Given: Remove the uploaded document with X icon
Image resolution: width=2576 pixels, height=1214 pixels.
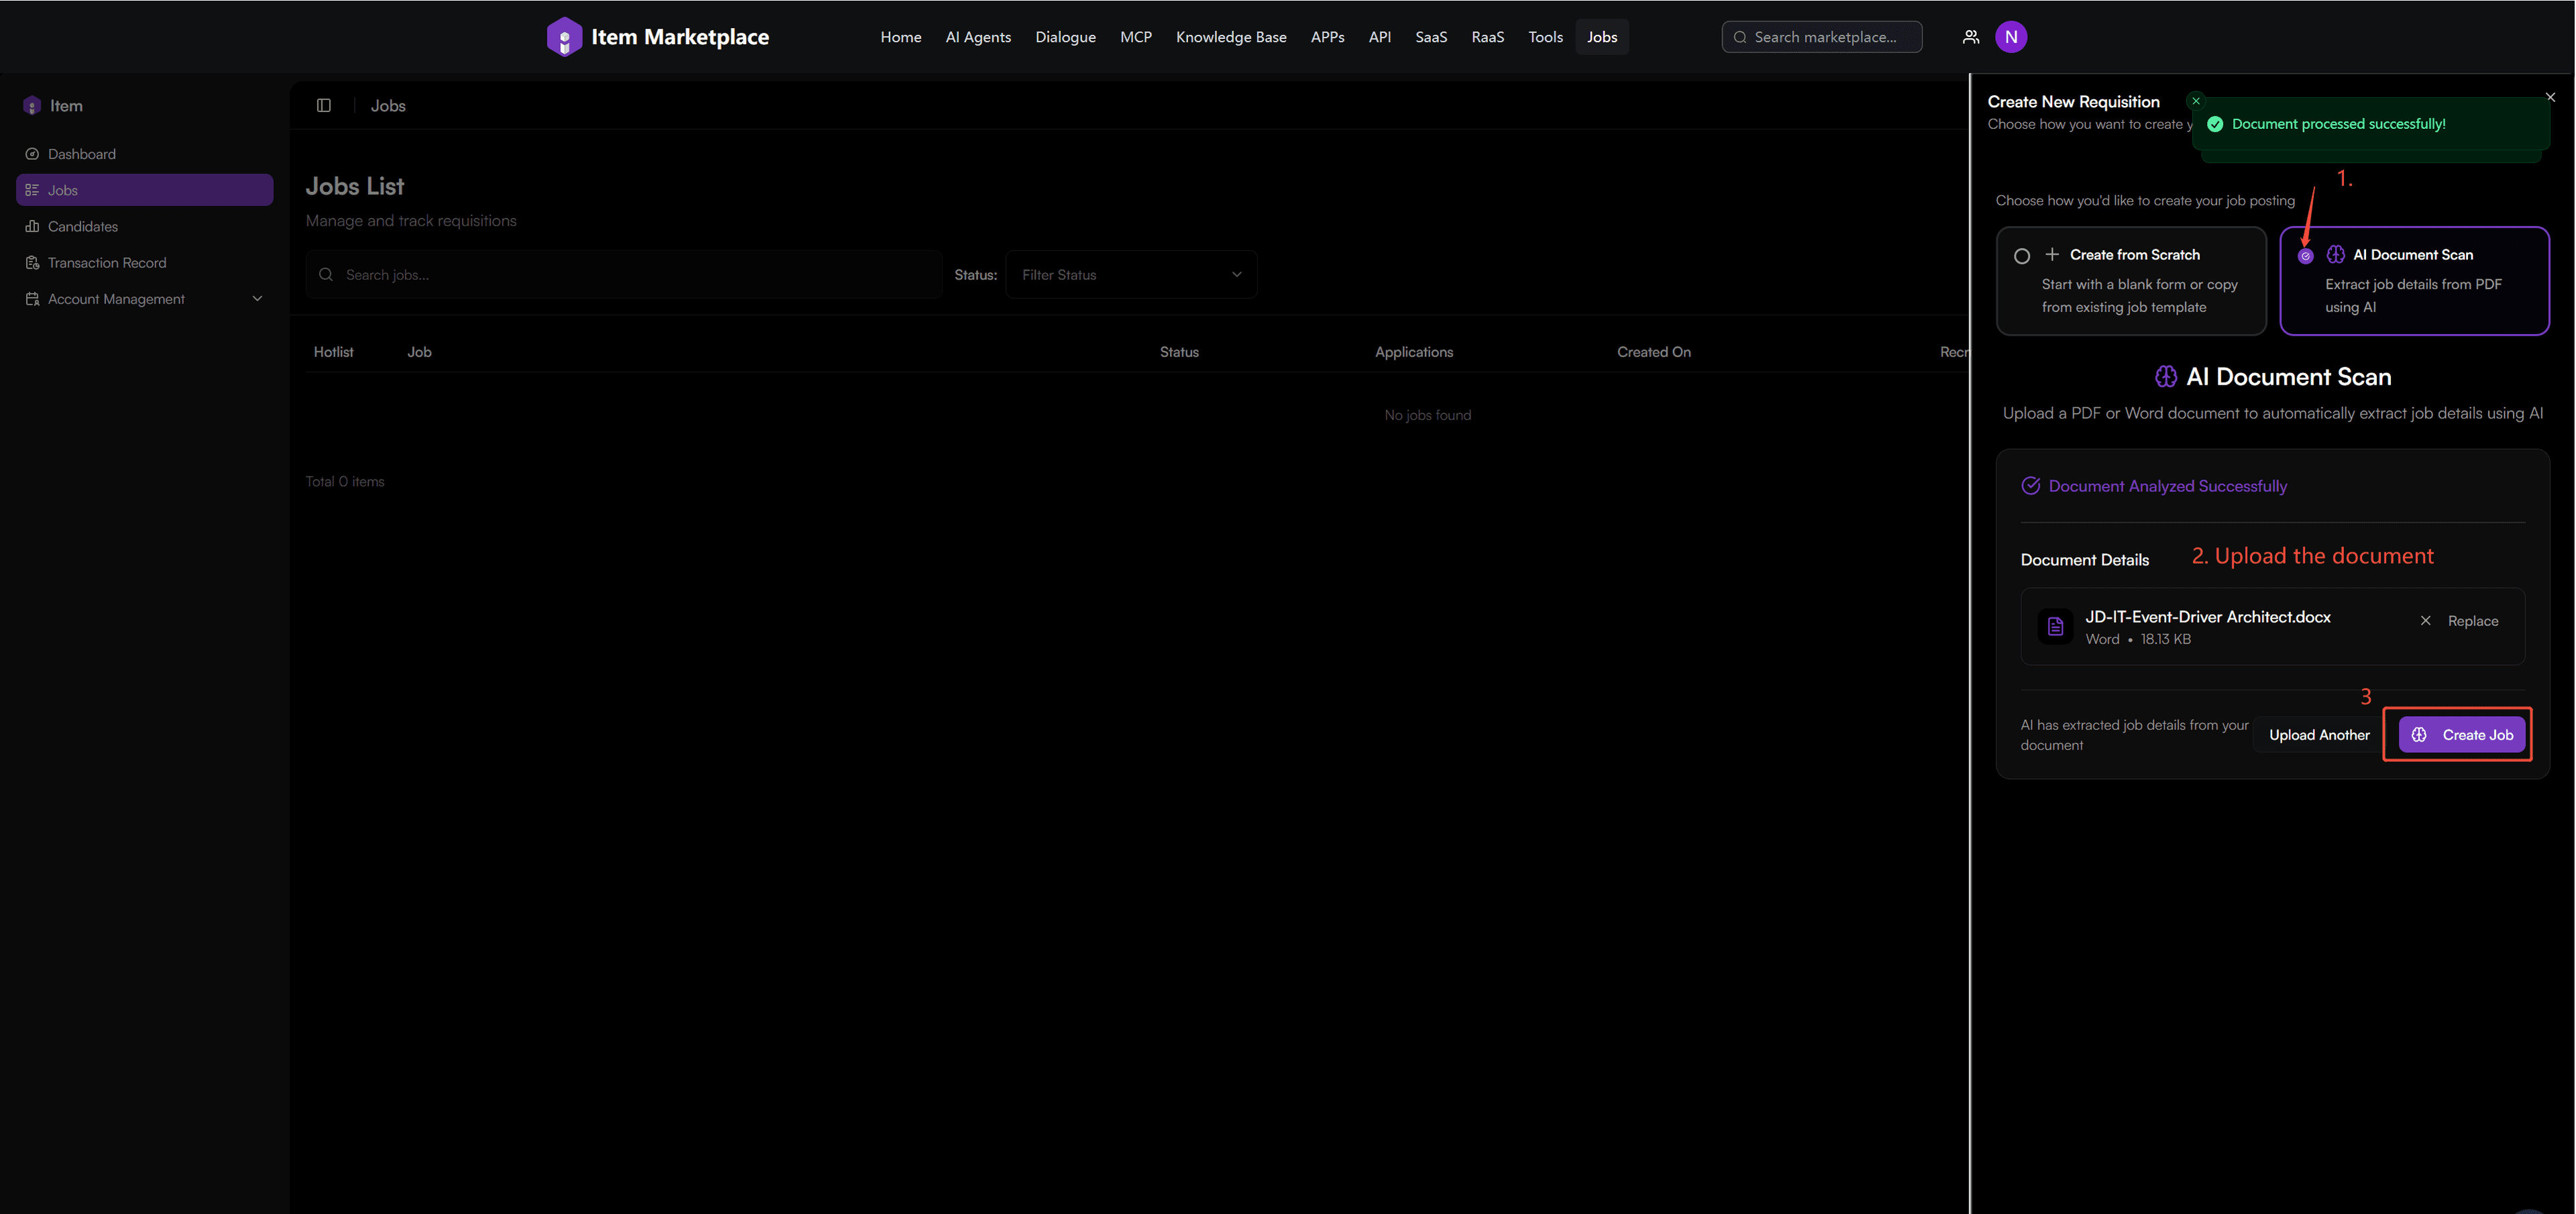Looking at the screenshot, I should pos(2425,621).
